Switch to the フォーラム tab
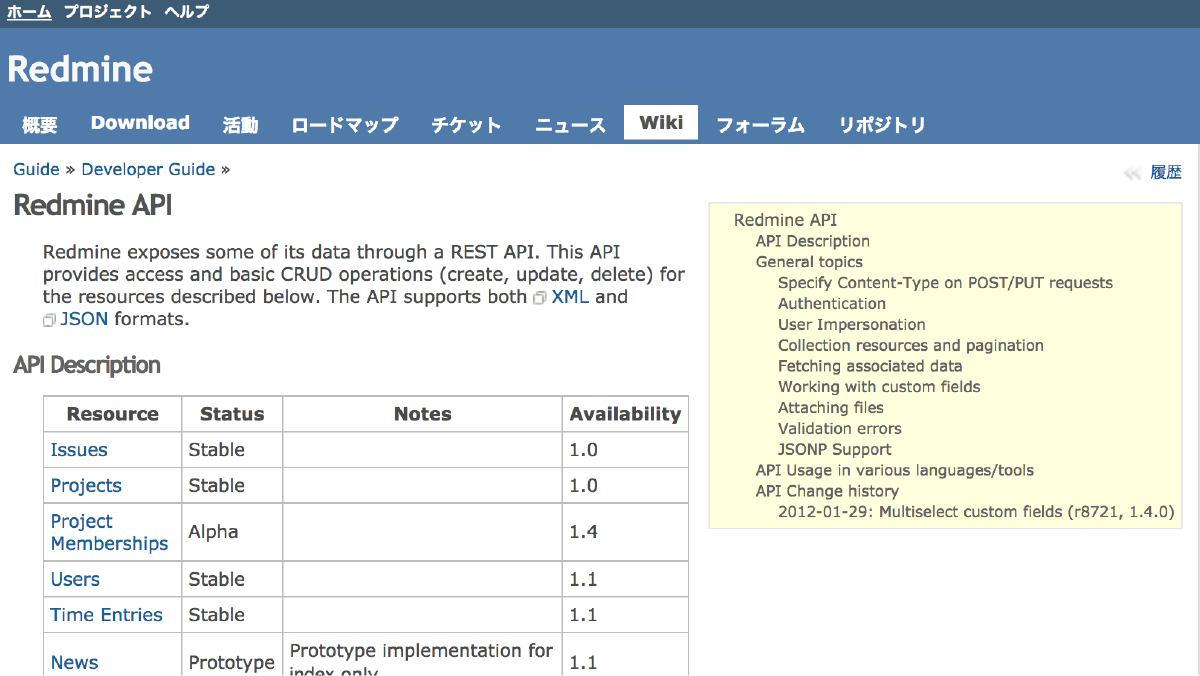Image resolution: width=1200 pixels, height=676 pixels. 760,125
